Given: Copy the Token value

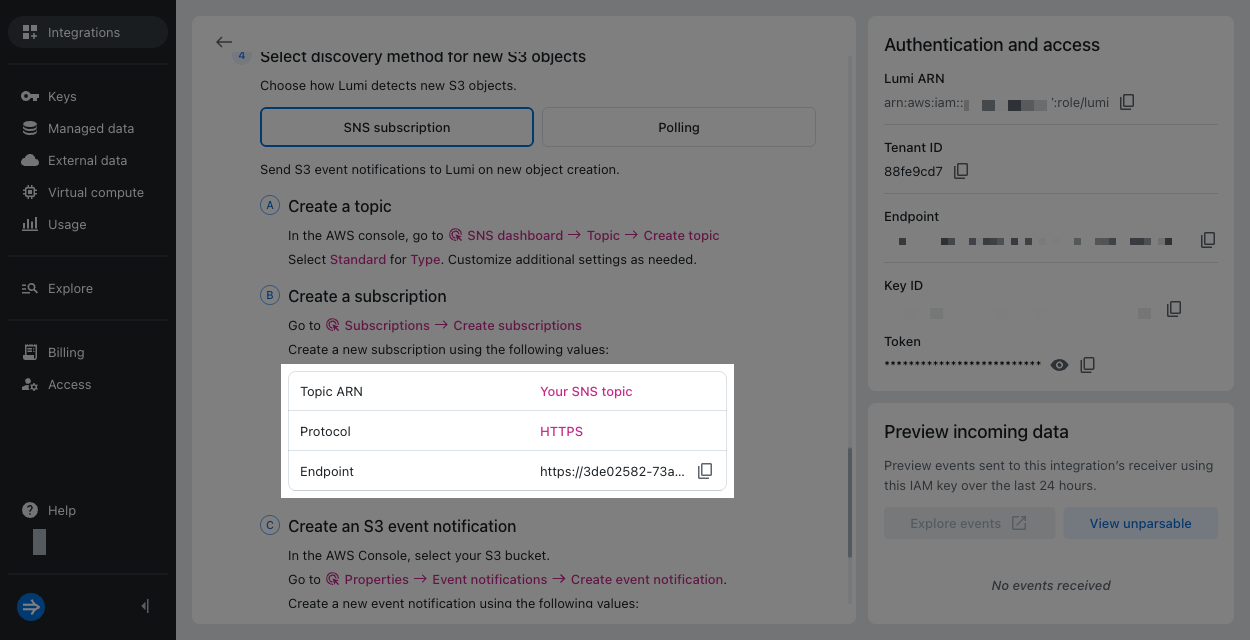Looking at the screenshot, I should (1088, 365).
